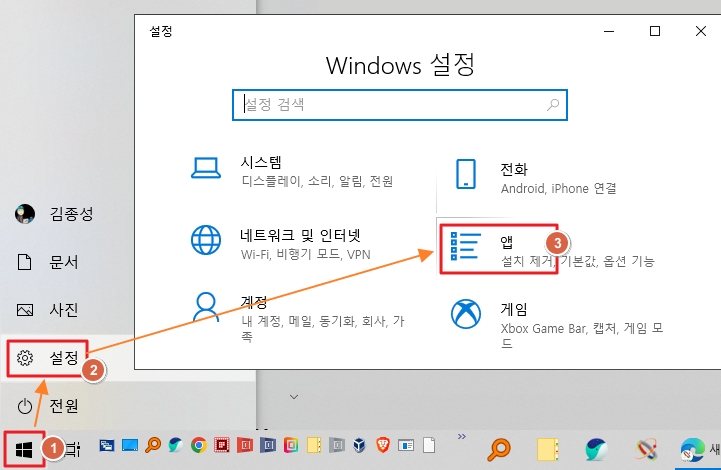Open the 게임 Xbox icon

coord(465,314)
